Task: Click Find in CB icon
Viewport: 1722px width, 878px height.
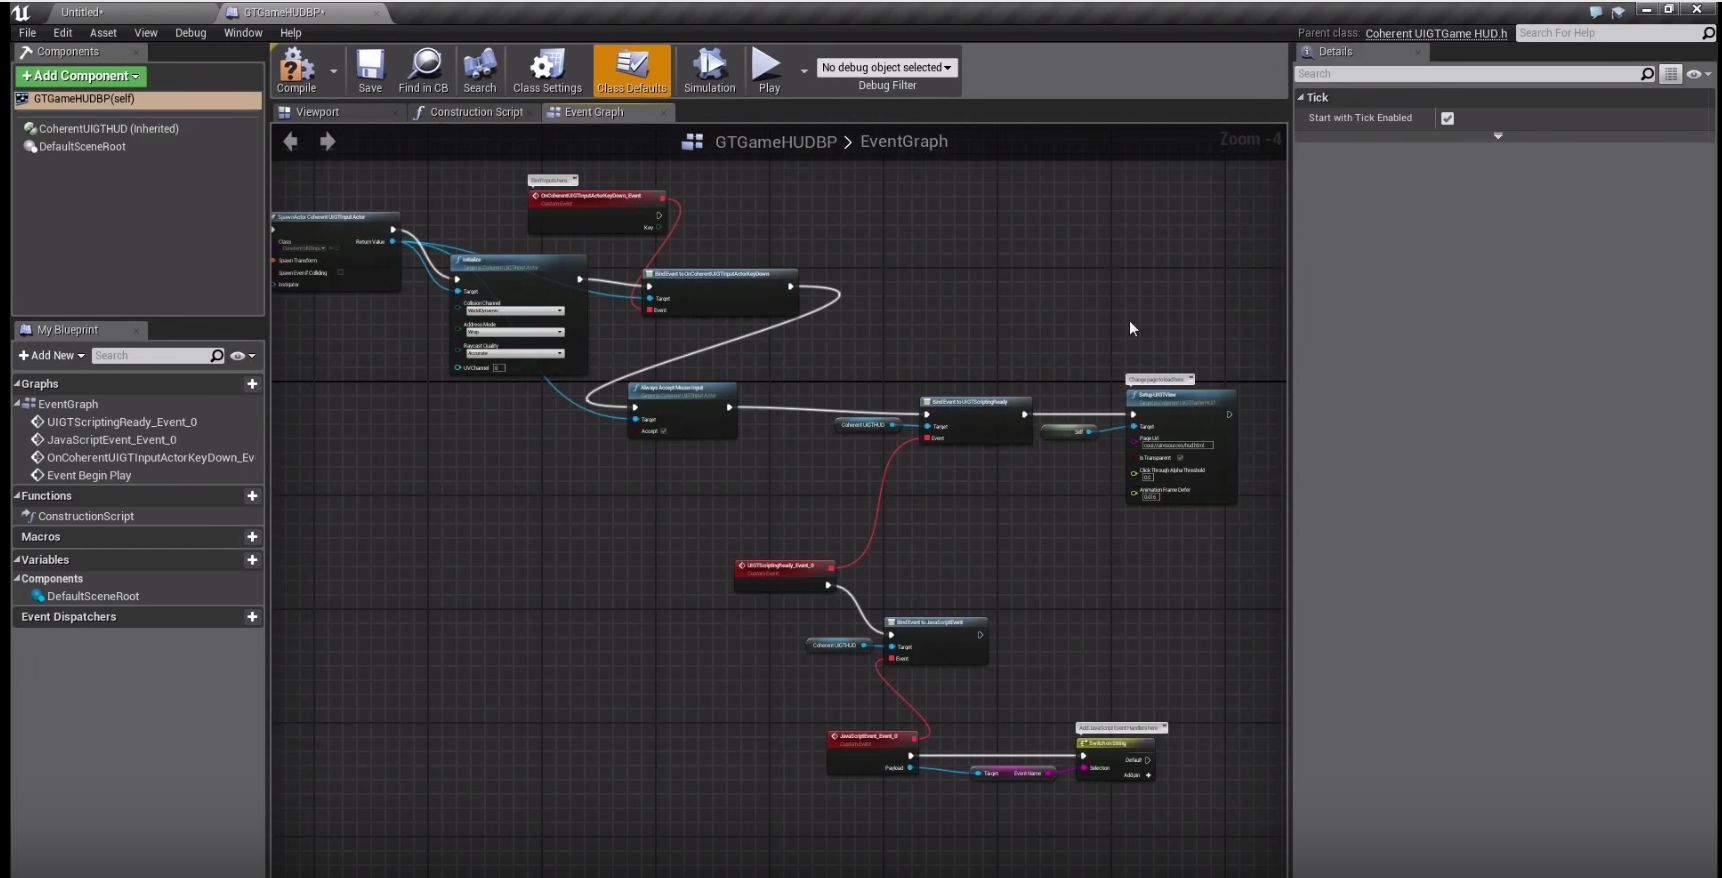Action: click(x=423, y=70)
